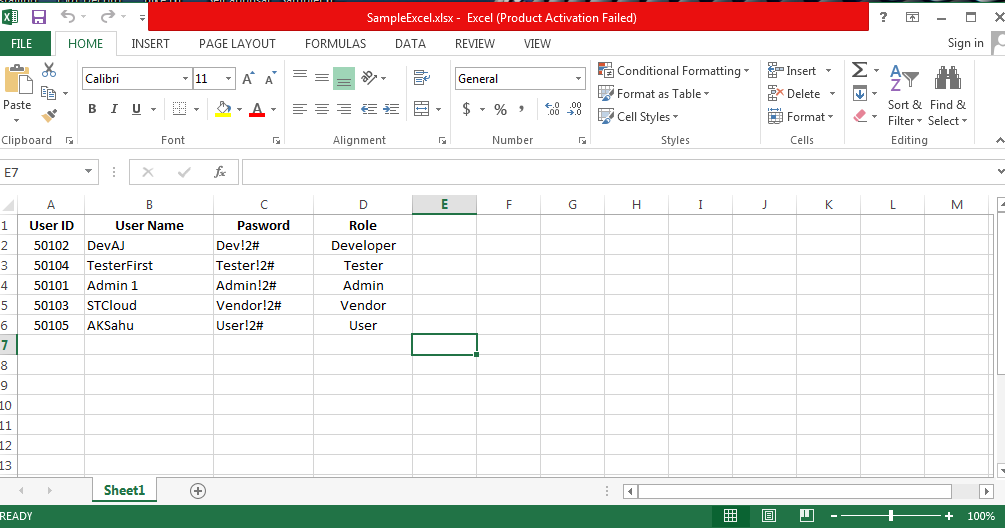
Task: Toggle Underline formatting
Action: click(x=136, y=109)
